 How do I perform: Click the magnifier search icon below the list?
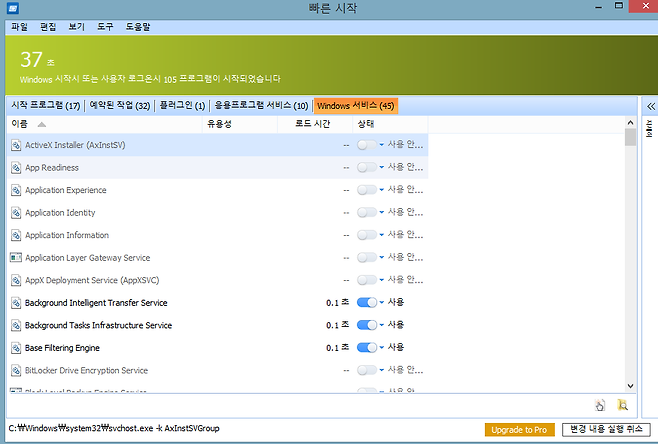tap(622, 405)
